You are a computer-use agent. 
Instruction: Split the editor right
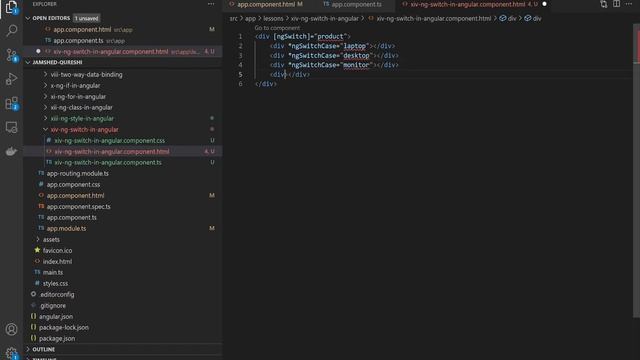(x=616, y=4)
